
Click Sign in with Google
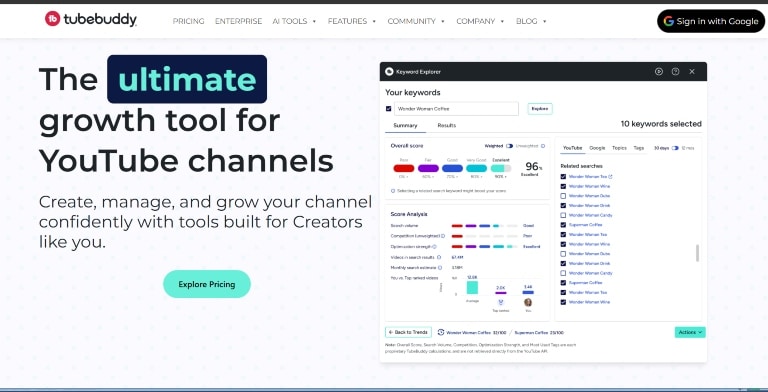click(711, 21)
